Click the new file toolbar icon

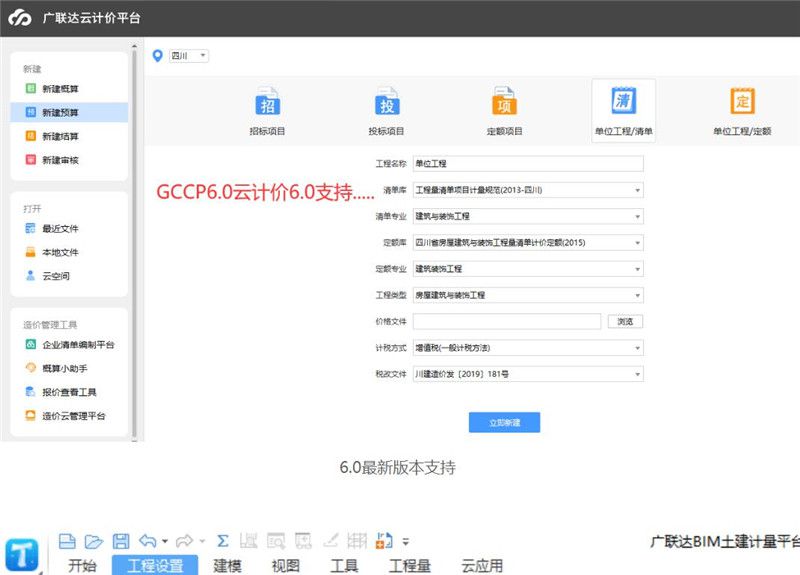point(67,541)
